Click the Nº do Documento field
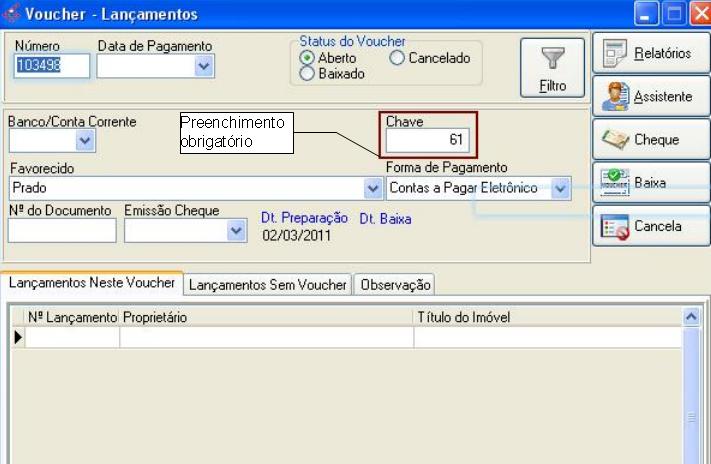Screen dimensions: 711x464 tap(61, 231)
